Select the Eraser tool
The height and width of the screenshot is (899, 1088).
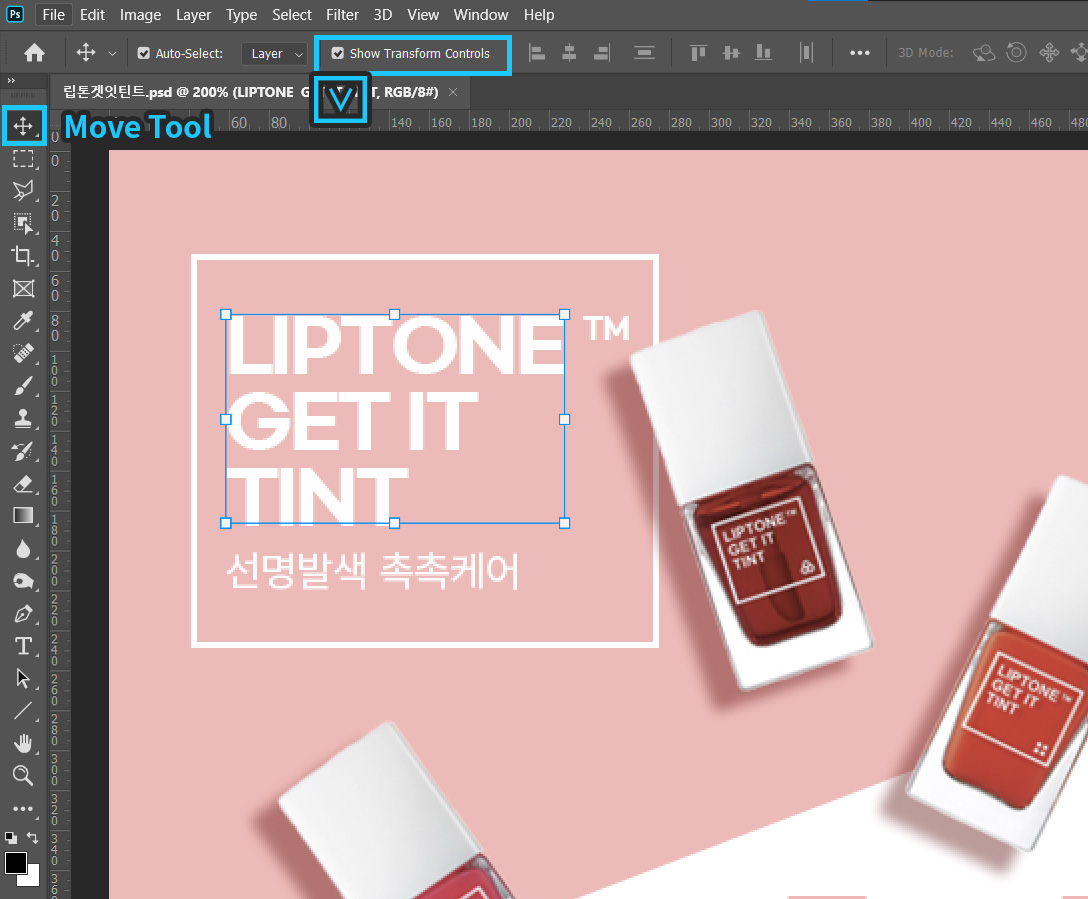23,483
